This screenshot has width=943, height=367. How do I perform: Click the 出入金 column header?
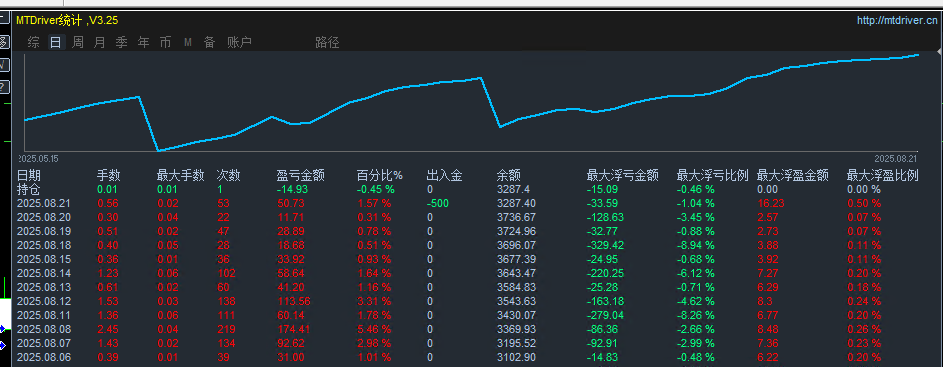(444, 176)
